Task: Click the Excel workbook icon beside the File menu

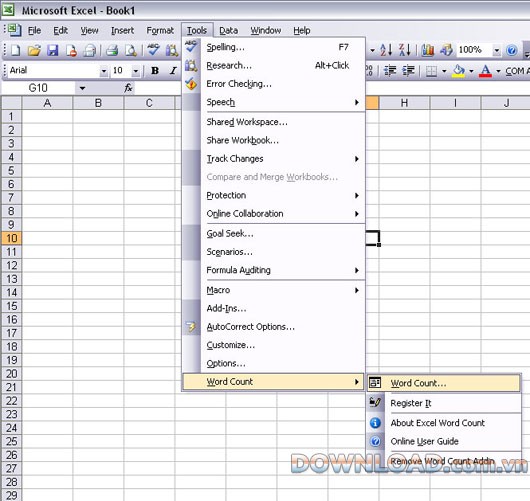Action: pyautogui.click(x=15, y=30)
